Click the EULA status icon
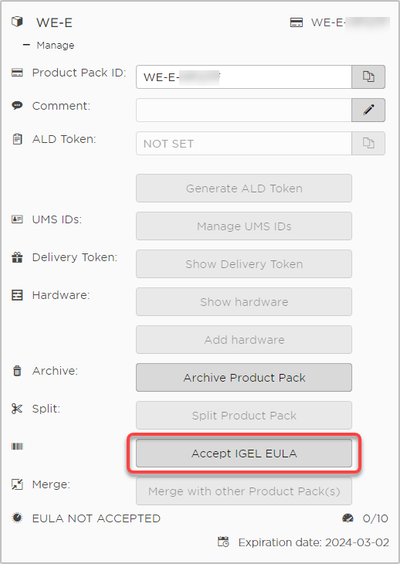Screen dimensions: 400x564 click(17, 518)
